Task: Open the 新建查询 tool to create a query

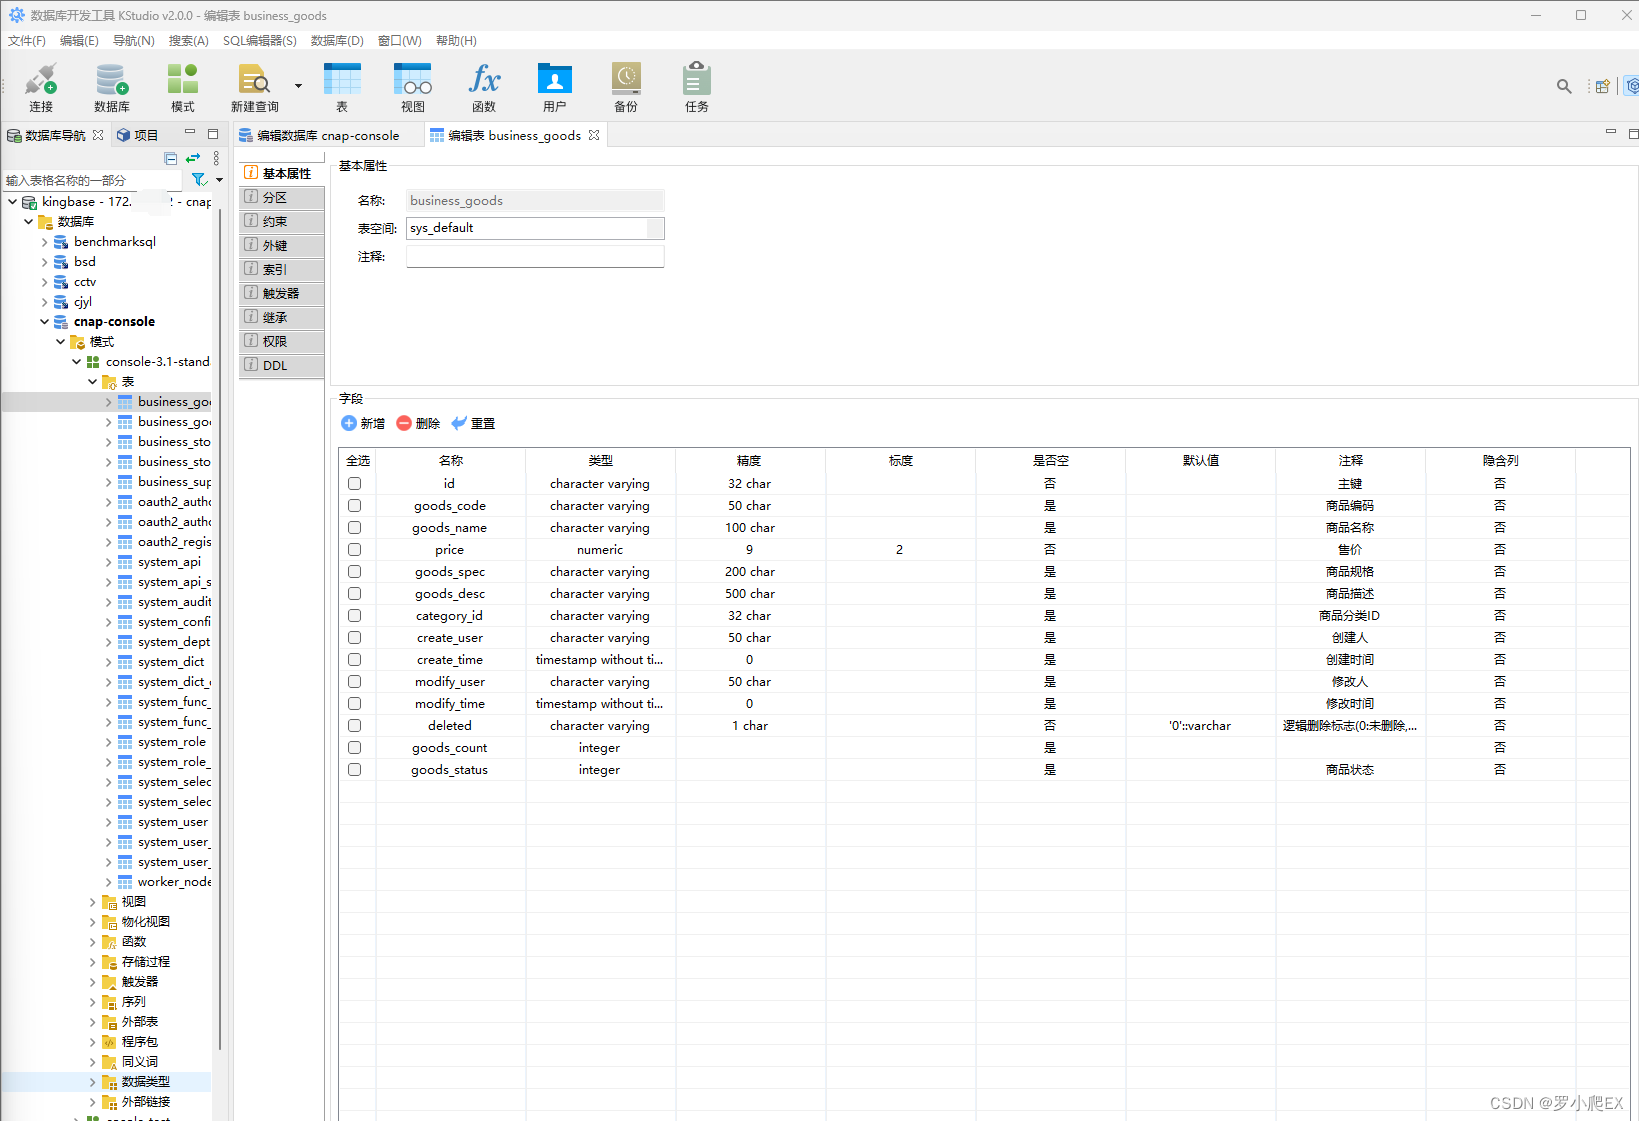Action: [253, 85]
